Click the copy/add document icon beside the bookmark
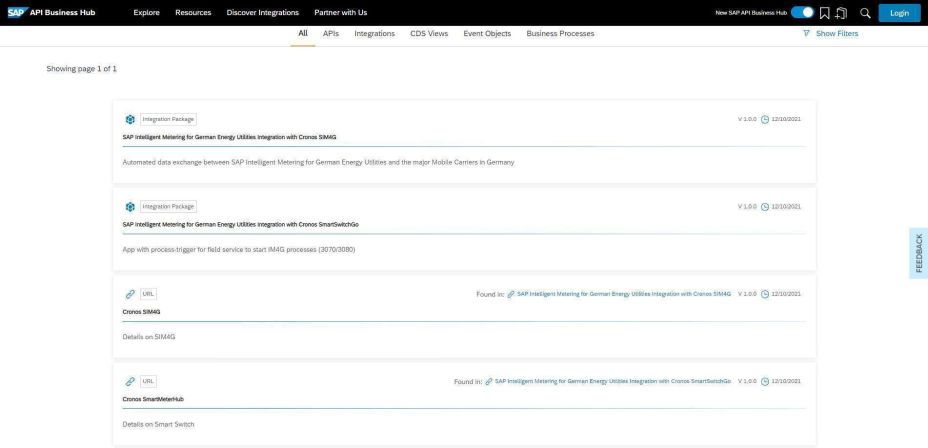This screenshot has width=928, height=448. (843, 12)
